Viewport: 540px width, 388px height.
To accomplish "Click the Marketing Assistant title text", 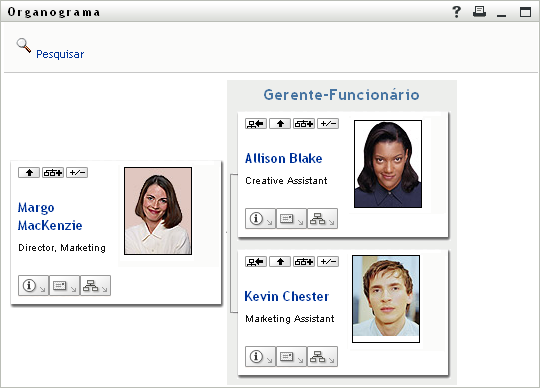I will click(290, 319).
